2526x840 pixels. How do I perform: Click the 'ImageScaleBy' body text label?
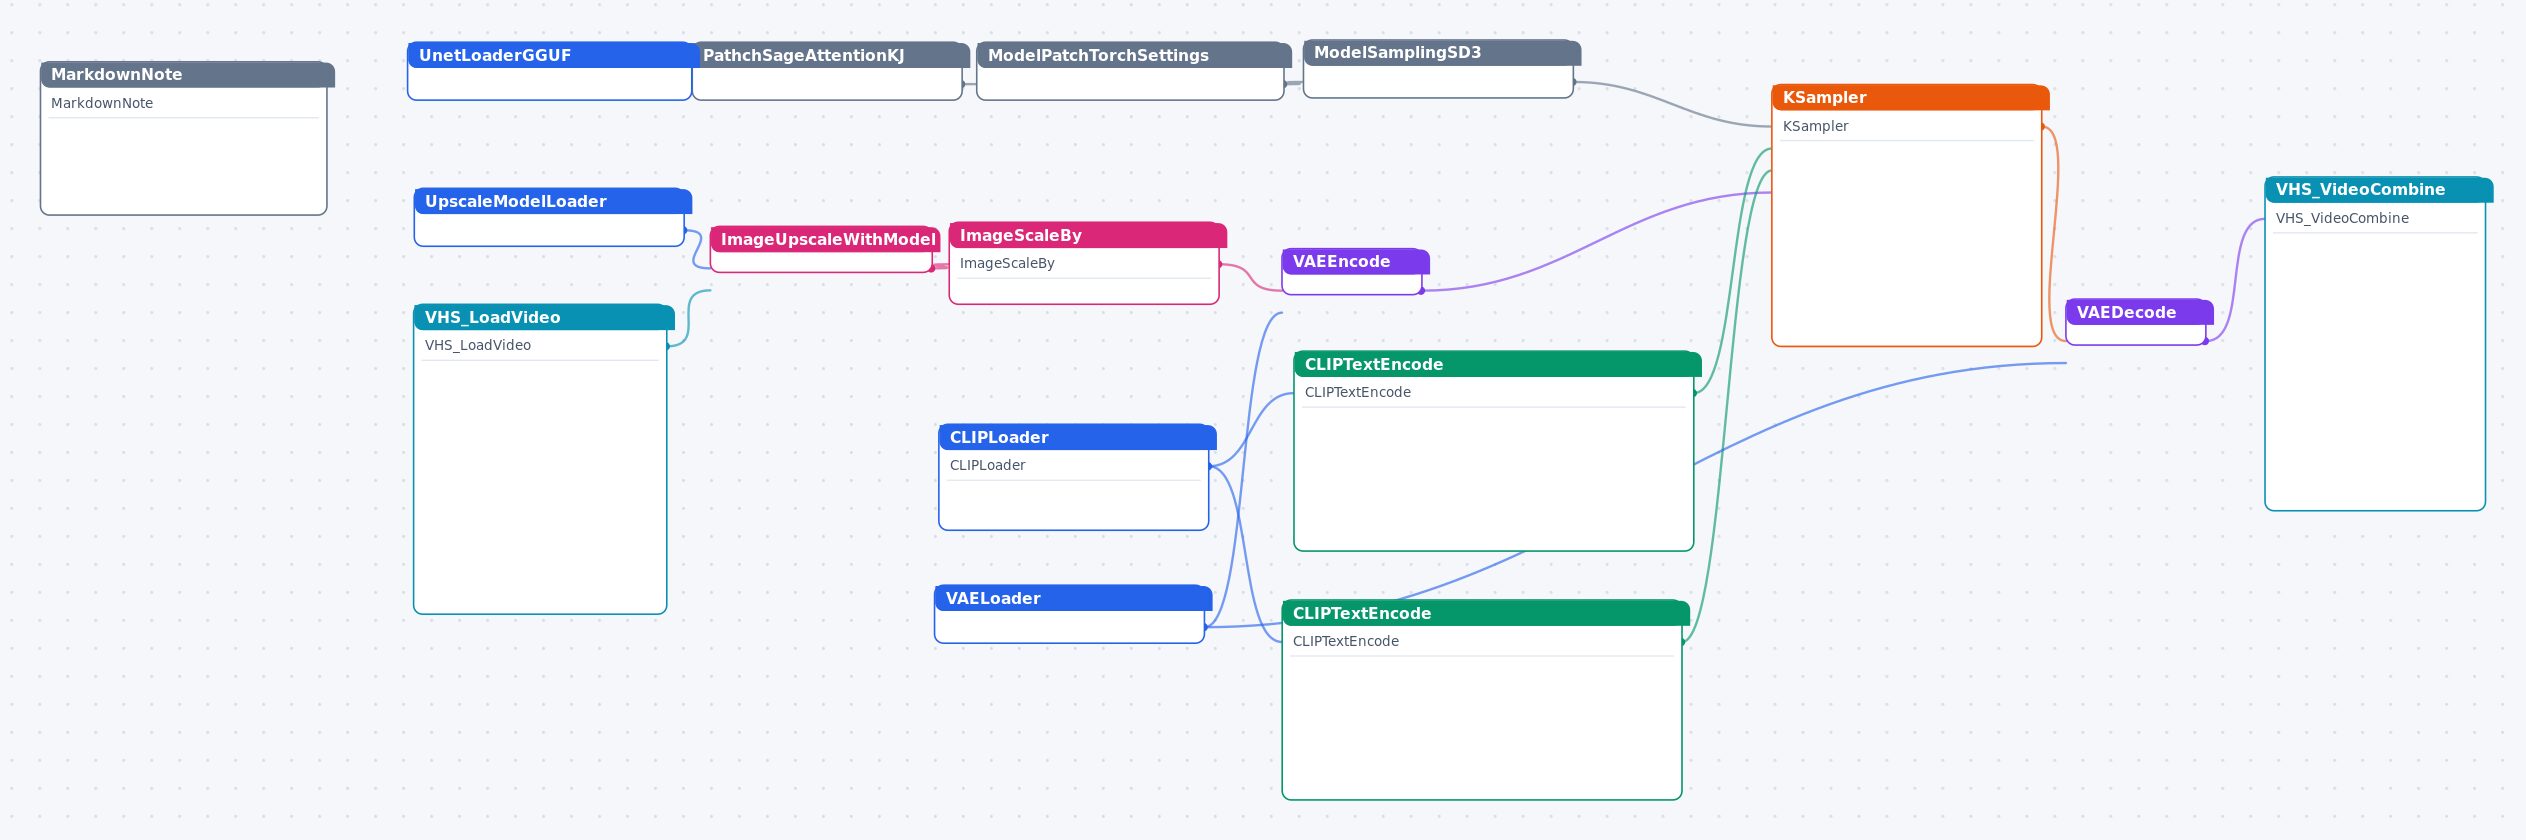click(x=1007, y=263)
